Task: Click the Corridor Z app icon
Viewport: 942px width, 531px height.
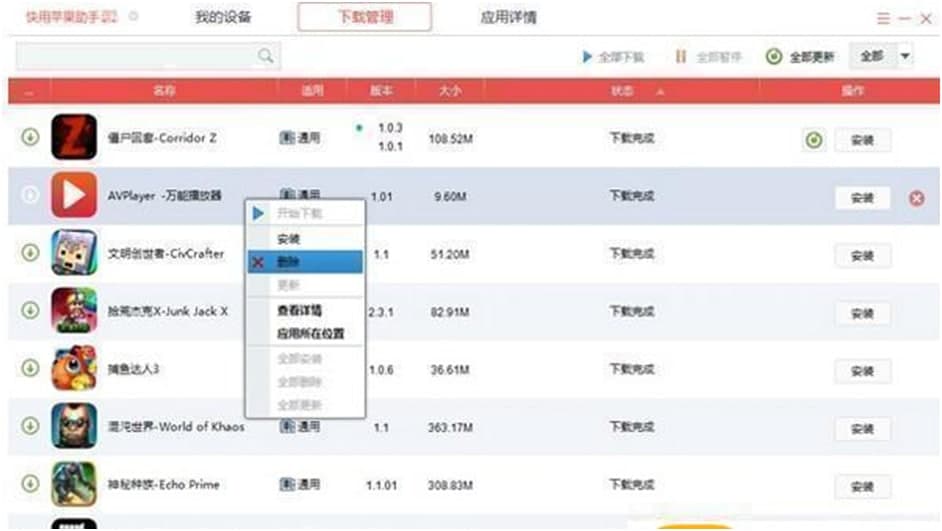Action: tap(74, 137)
